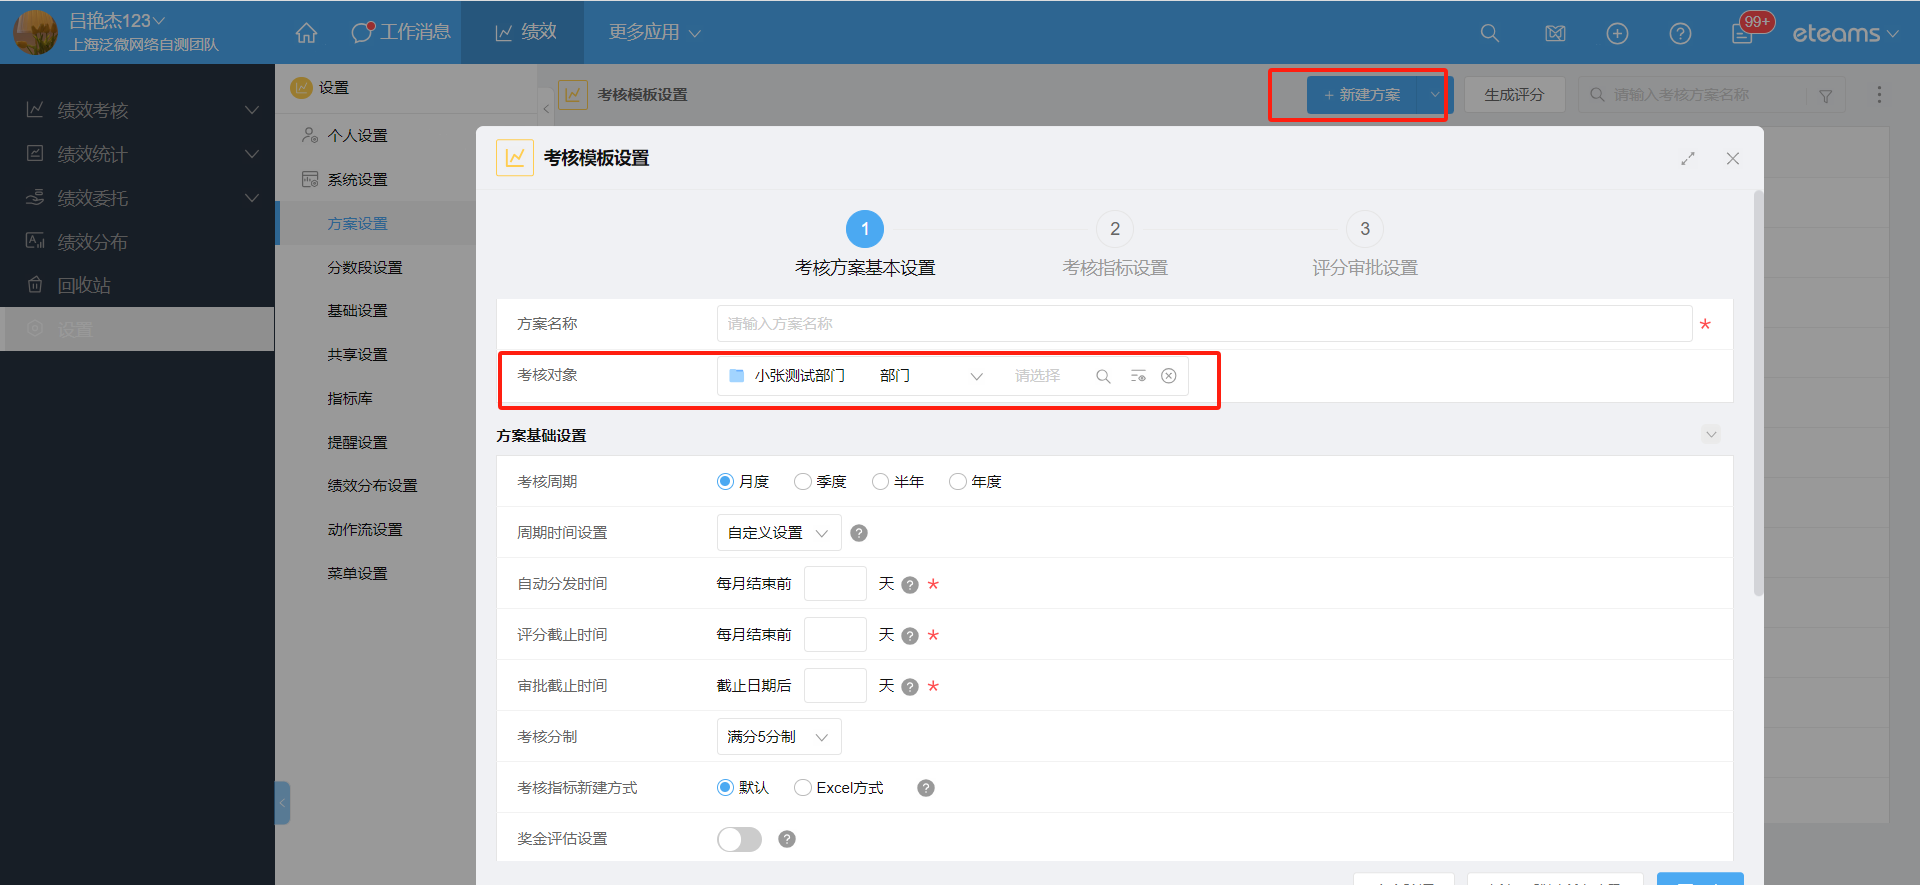
Task: Click help icon in 评分截止时间 row
Action: (x=910, y=636)
